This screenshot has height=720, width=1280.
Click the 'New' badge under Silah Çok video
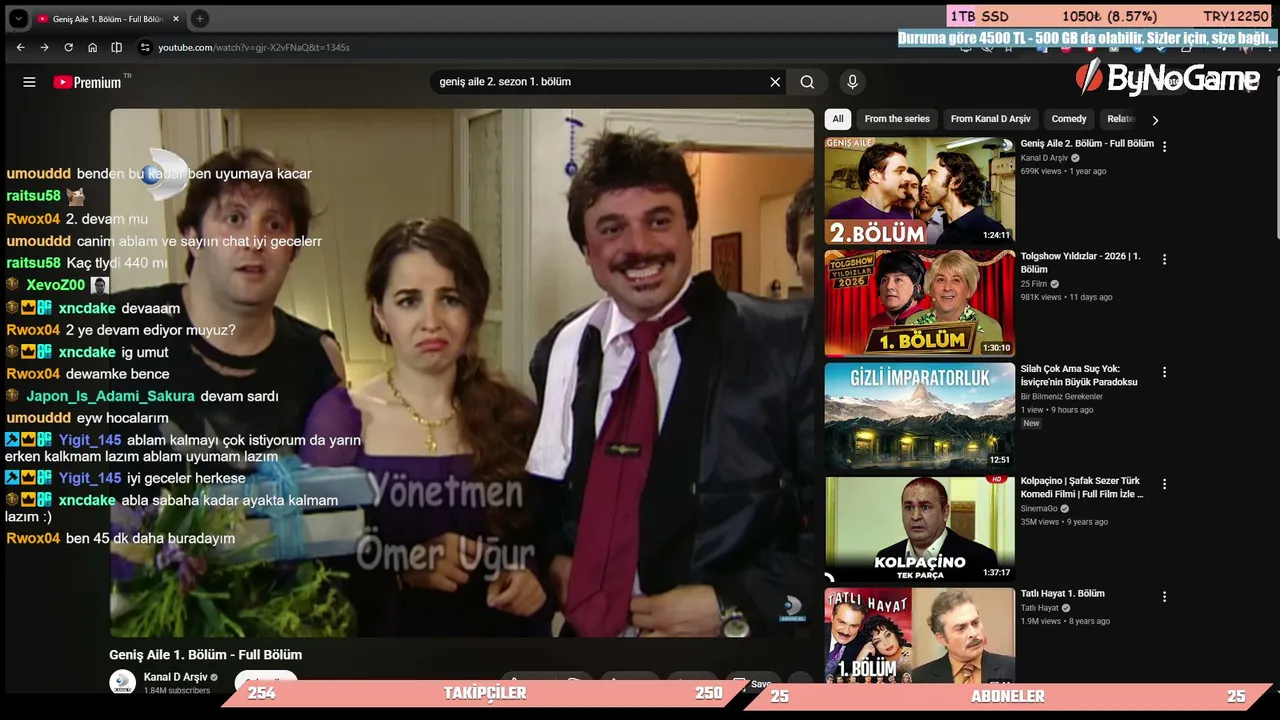pyautogui.click(x=1031, y=424)
